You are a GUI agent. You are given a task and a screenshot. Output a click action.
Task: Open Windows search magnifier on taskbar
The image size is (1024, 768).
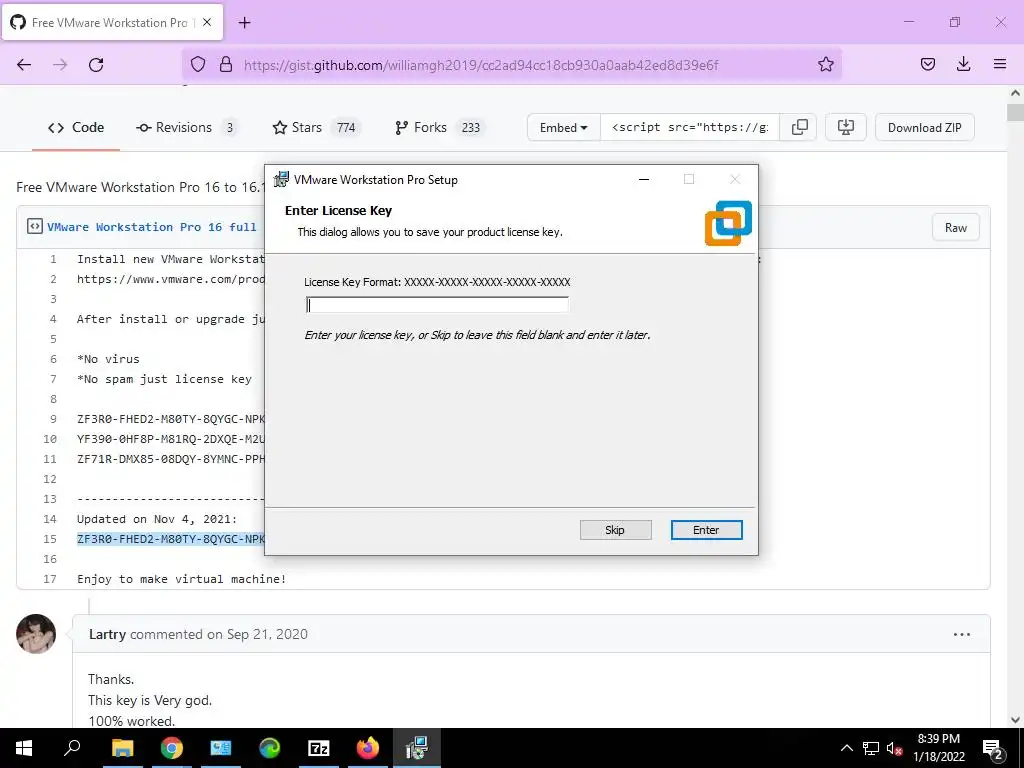(x=72, y=748)
